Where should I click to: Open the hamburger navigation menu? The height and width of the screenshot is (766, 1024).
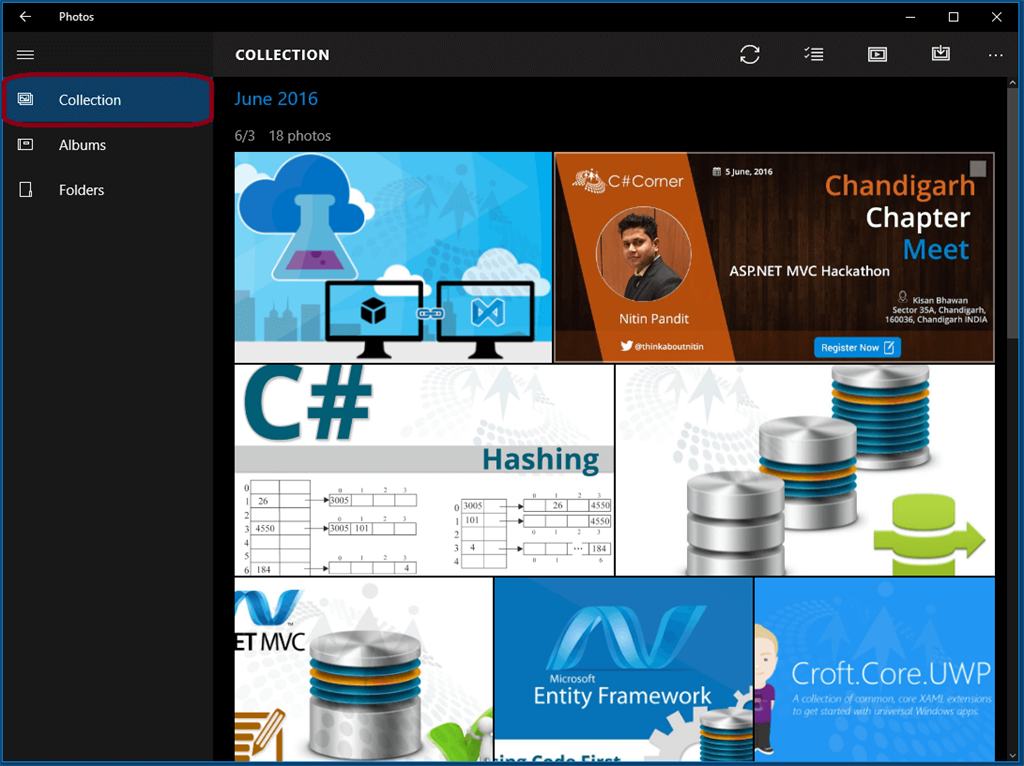(x=25, y=54)
